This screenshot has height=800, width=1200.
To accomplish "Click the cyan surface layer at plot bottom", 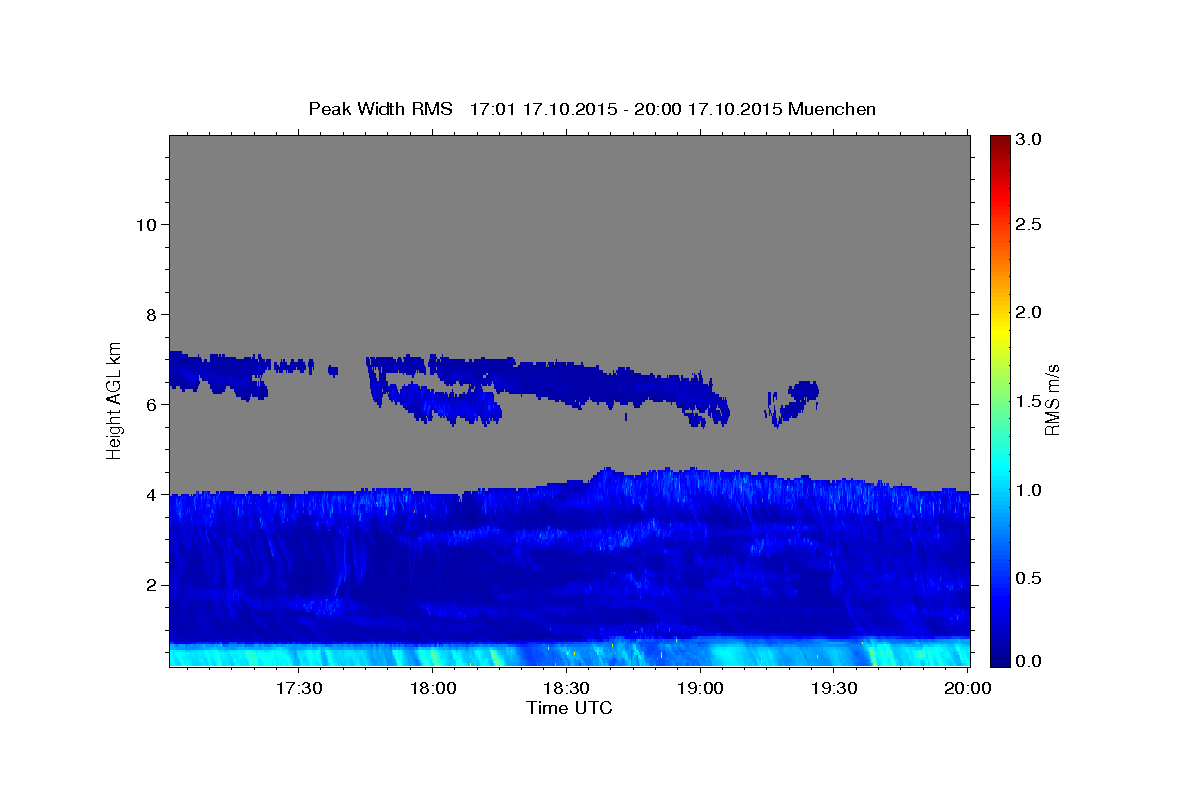I will (569, 655).
